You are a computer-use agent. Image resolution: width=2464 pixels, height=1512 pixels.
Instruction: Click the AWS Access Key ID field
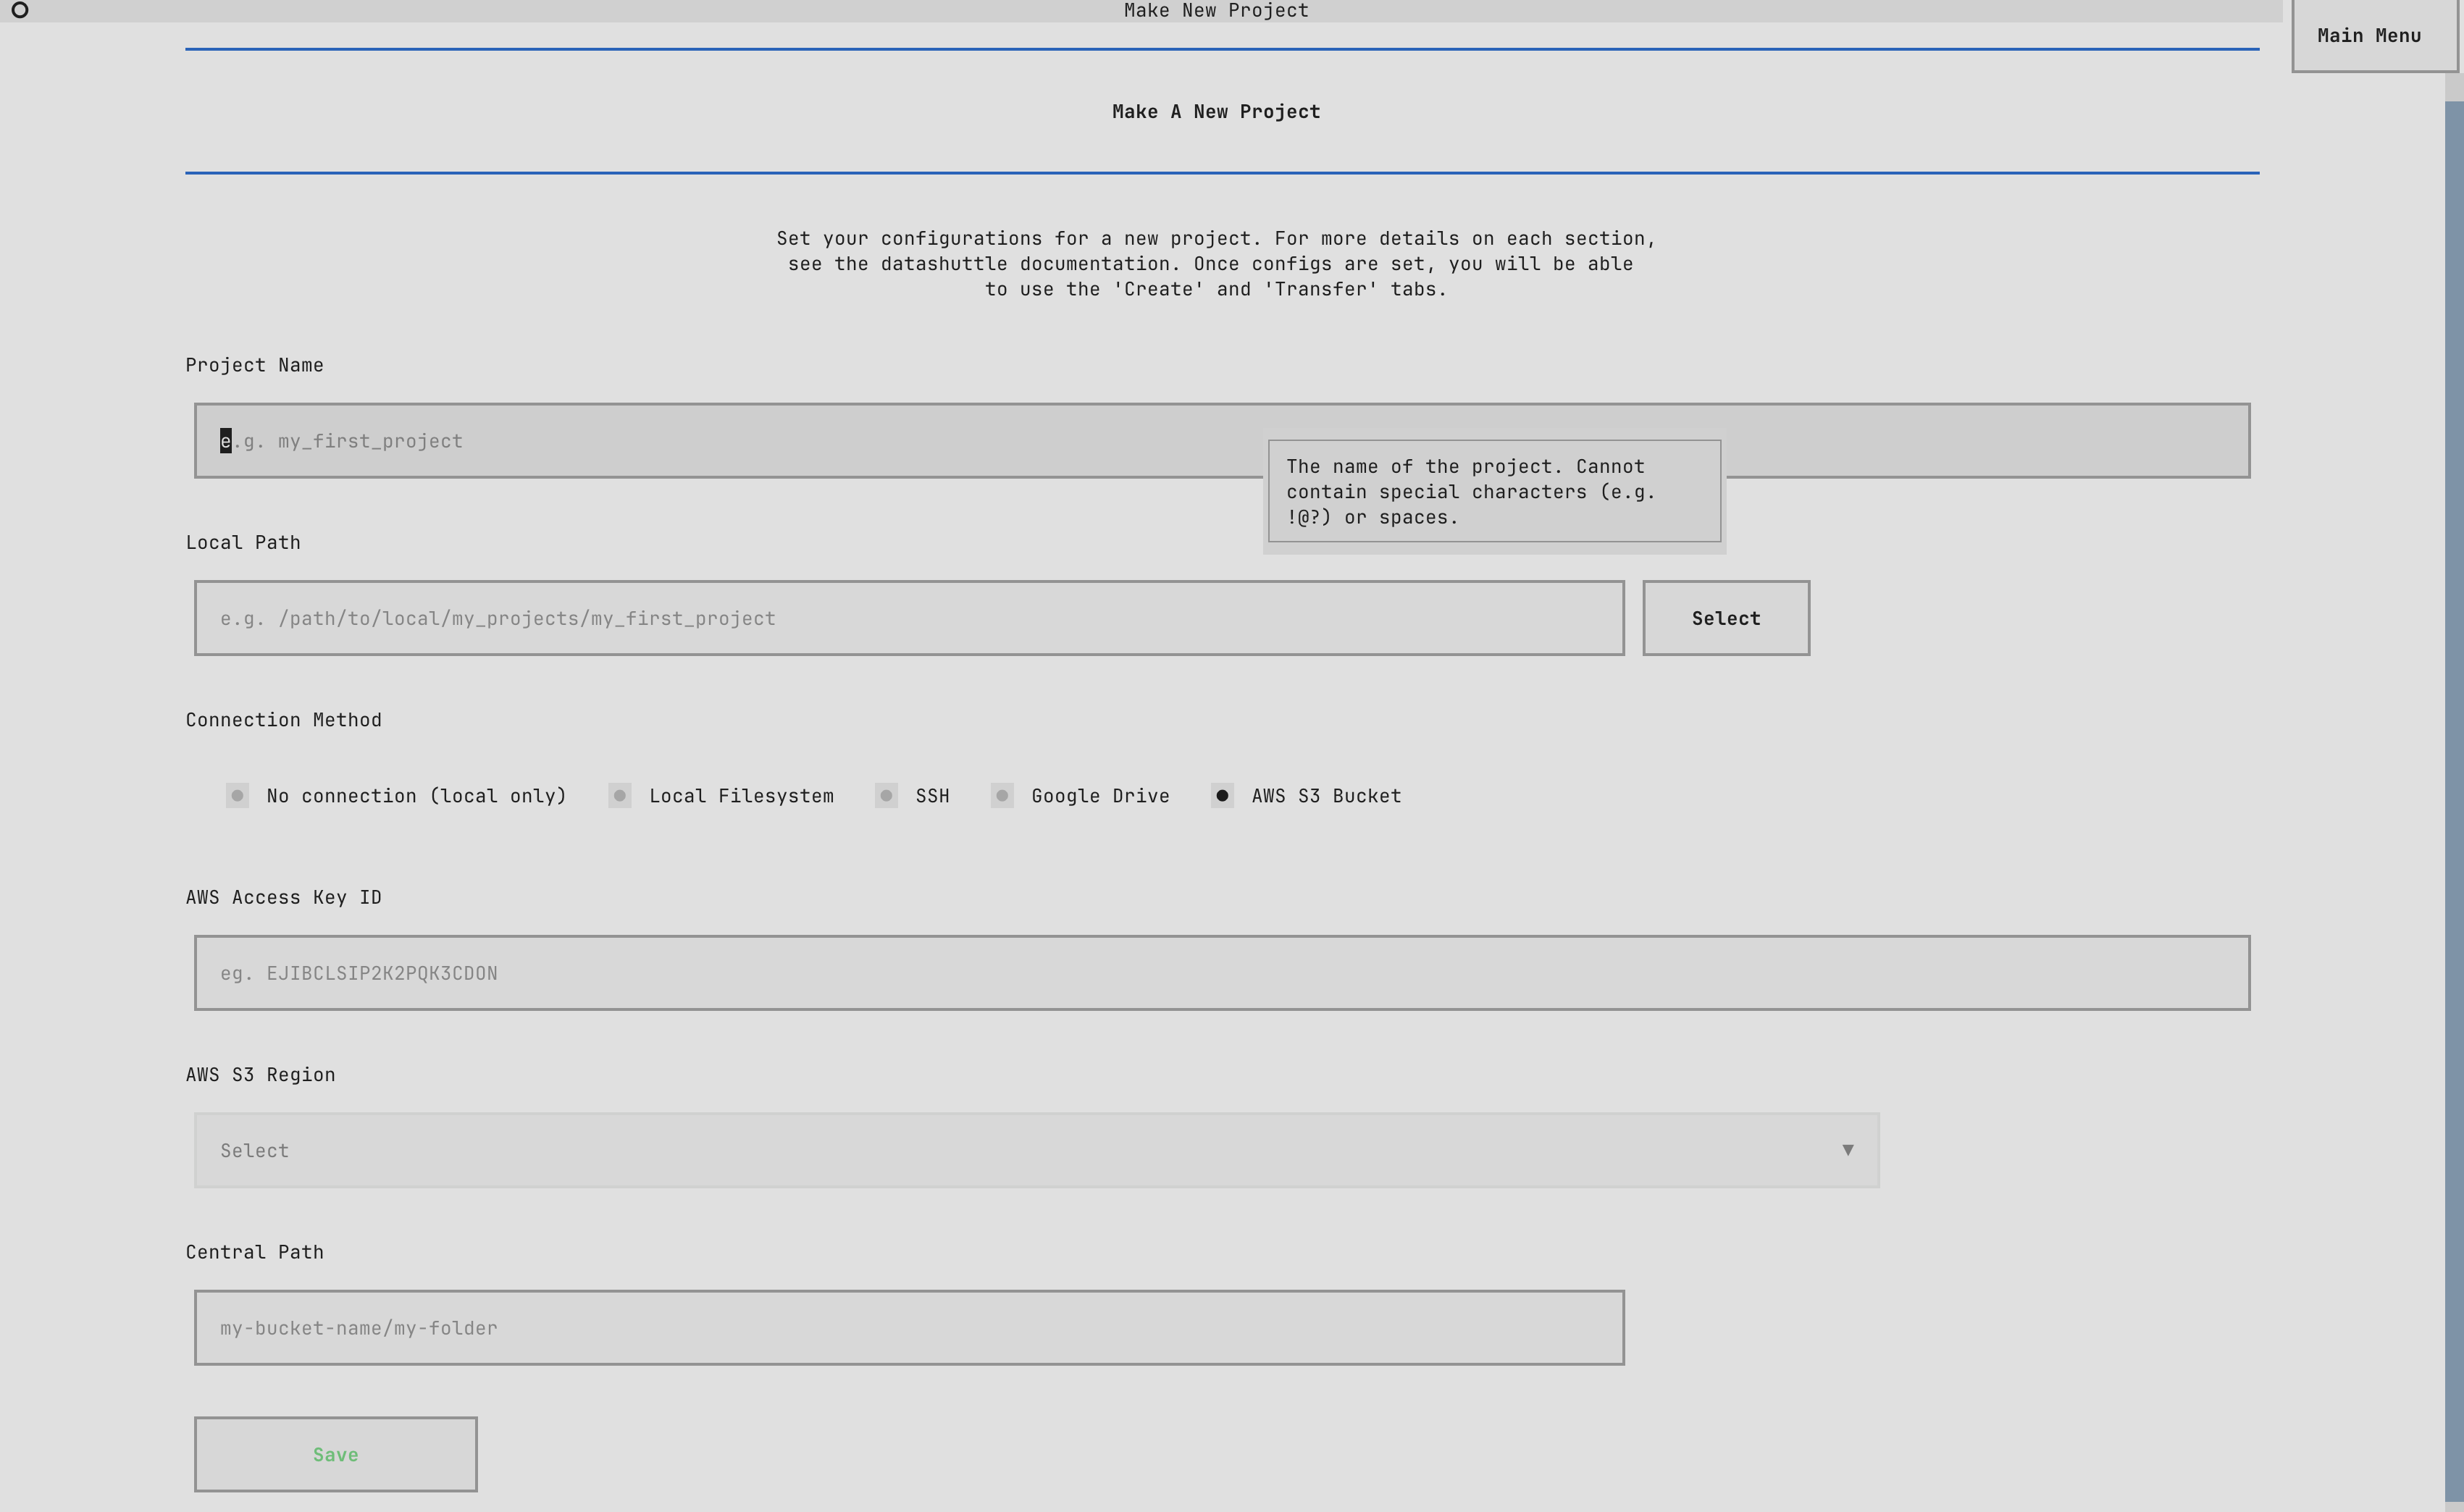pyautogui.click(x=1222, y=973)
